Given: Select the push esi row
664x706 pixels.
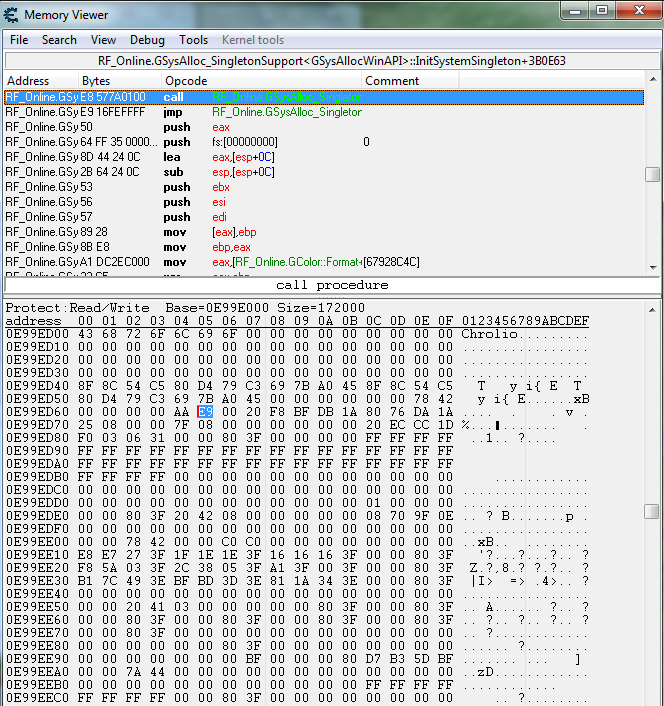Looking at the screenshot, I should pos(324,202).
